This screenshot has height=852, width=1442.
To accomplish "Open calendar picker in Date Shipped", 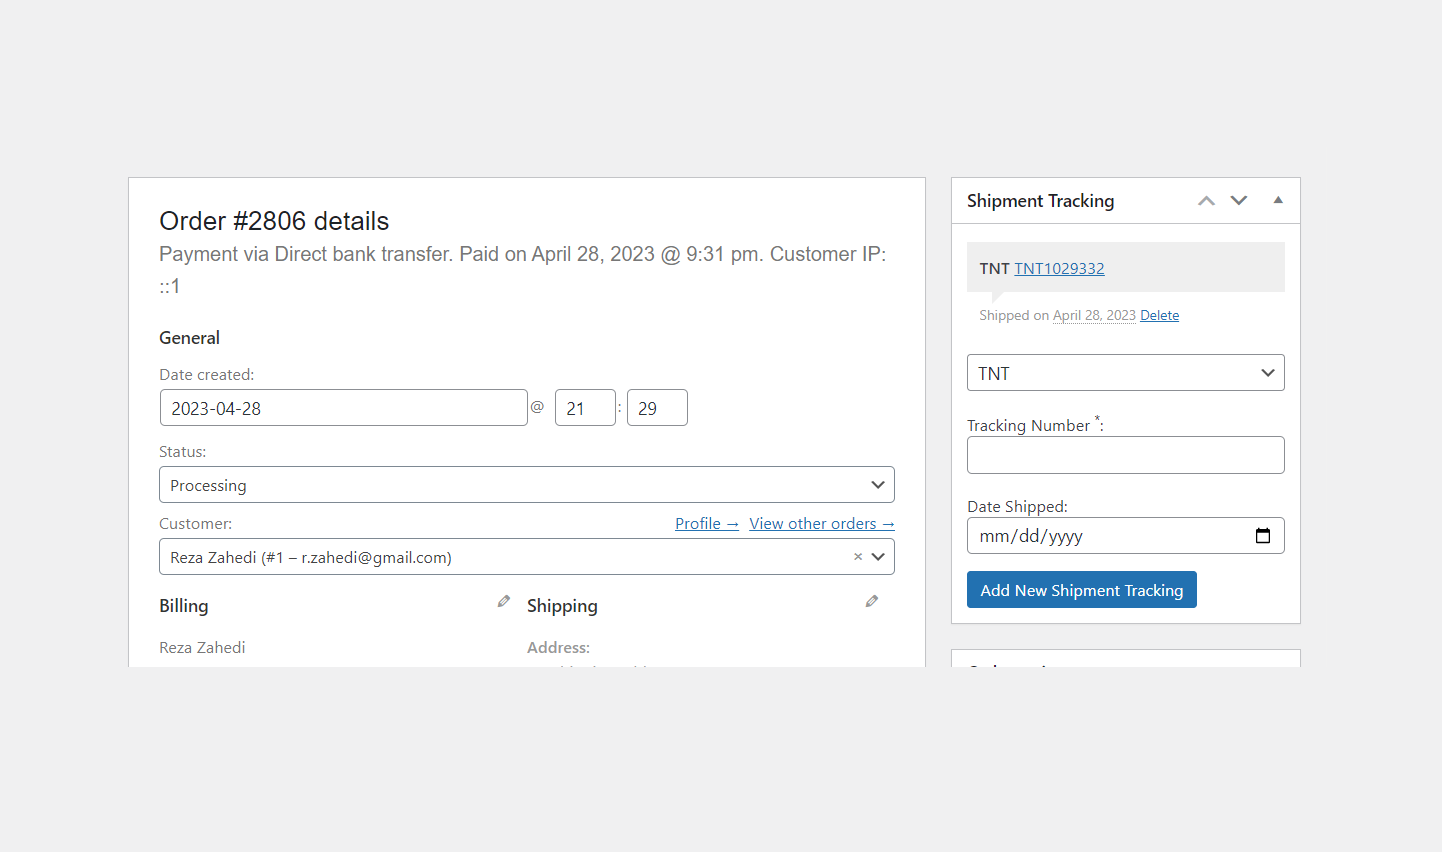I will 1263,536.
